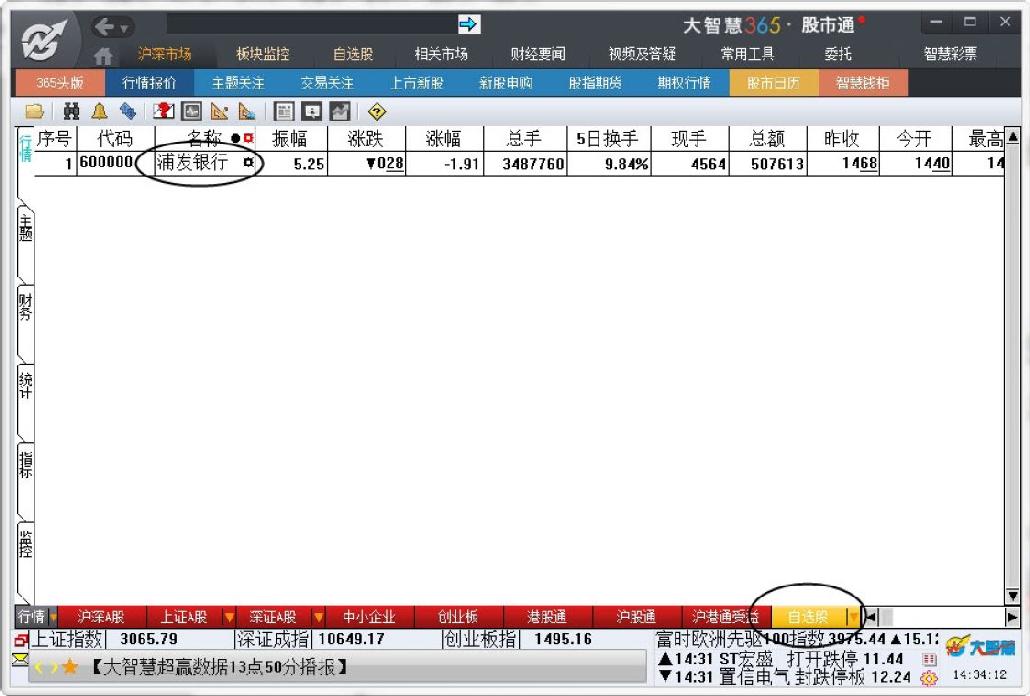Select the second triangle ruler tool
Viewport: 1030px width, 696px height.
[247, 112]
